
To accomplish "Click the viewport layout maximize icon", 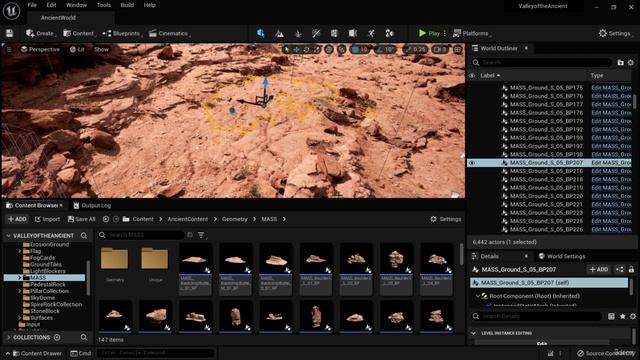I will click(458, 50).
